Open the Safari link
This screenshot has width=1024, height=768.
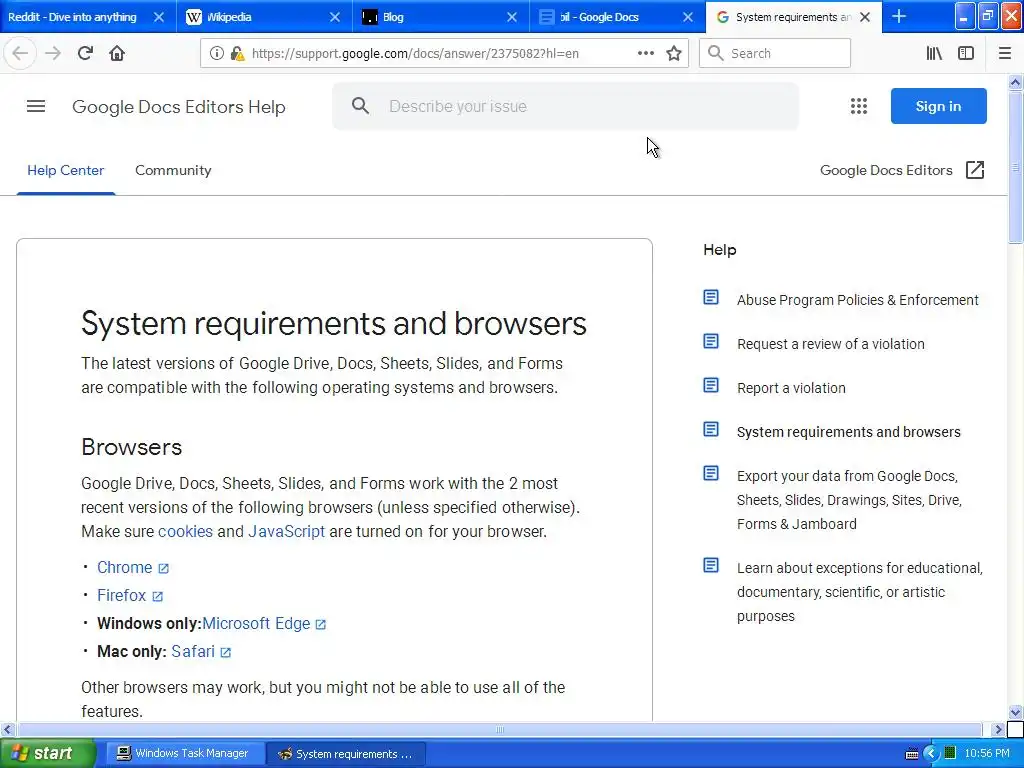pyautogui.click(x=193, y=652)
